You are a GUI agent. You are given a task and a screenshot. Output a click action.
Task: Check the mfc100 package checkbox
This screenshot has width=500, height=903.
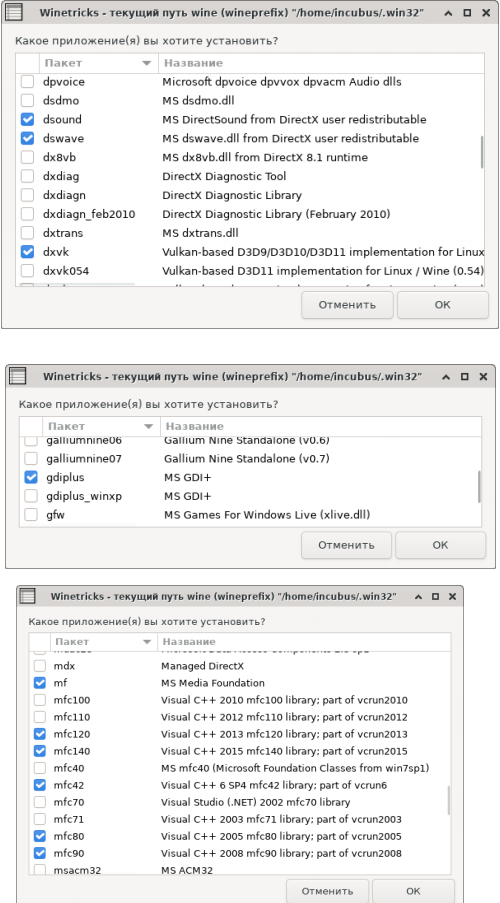pos(39,700)
